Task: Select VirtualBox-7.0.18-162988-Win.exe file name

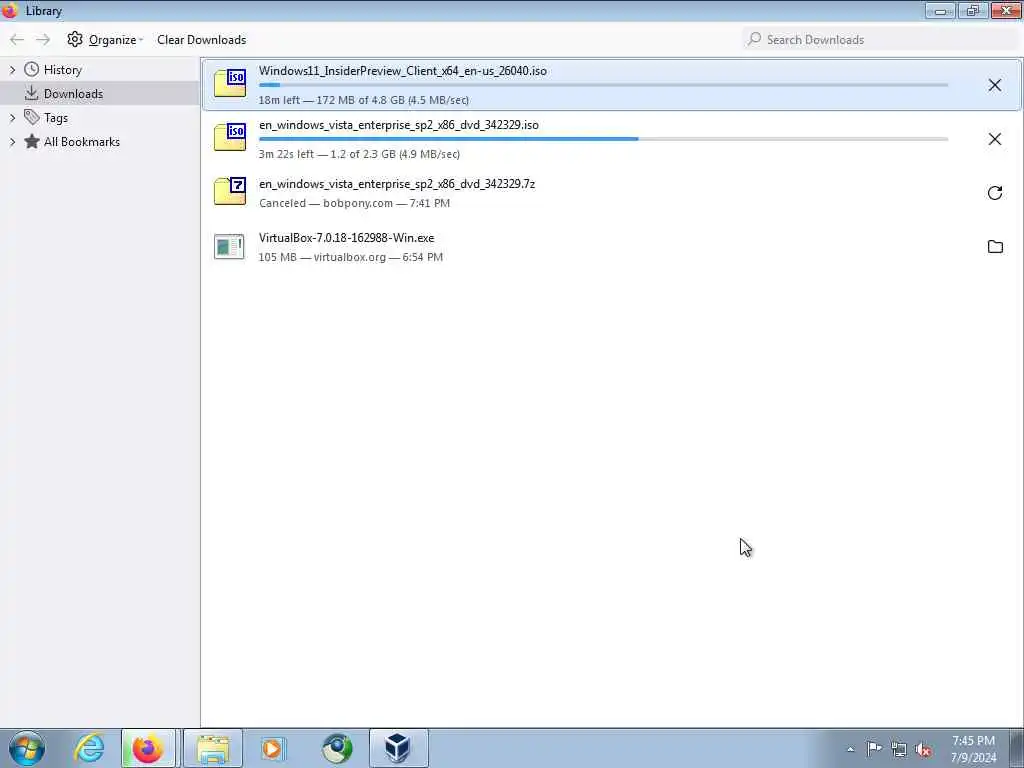Action: click(x=346, y=238)
